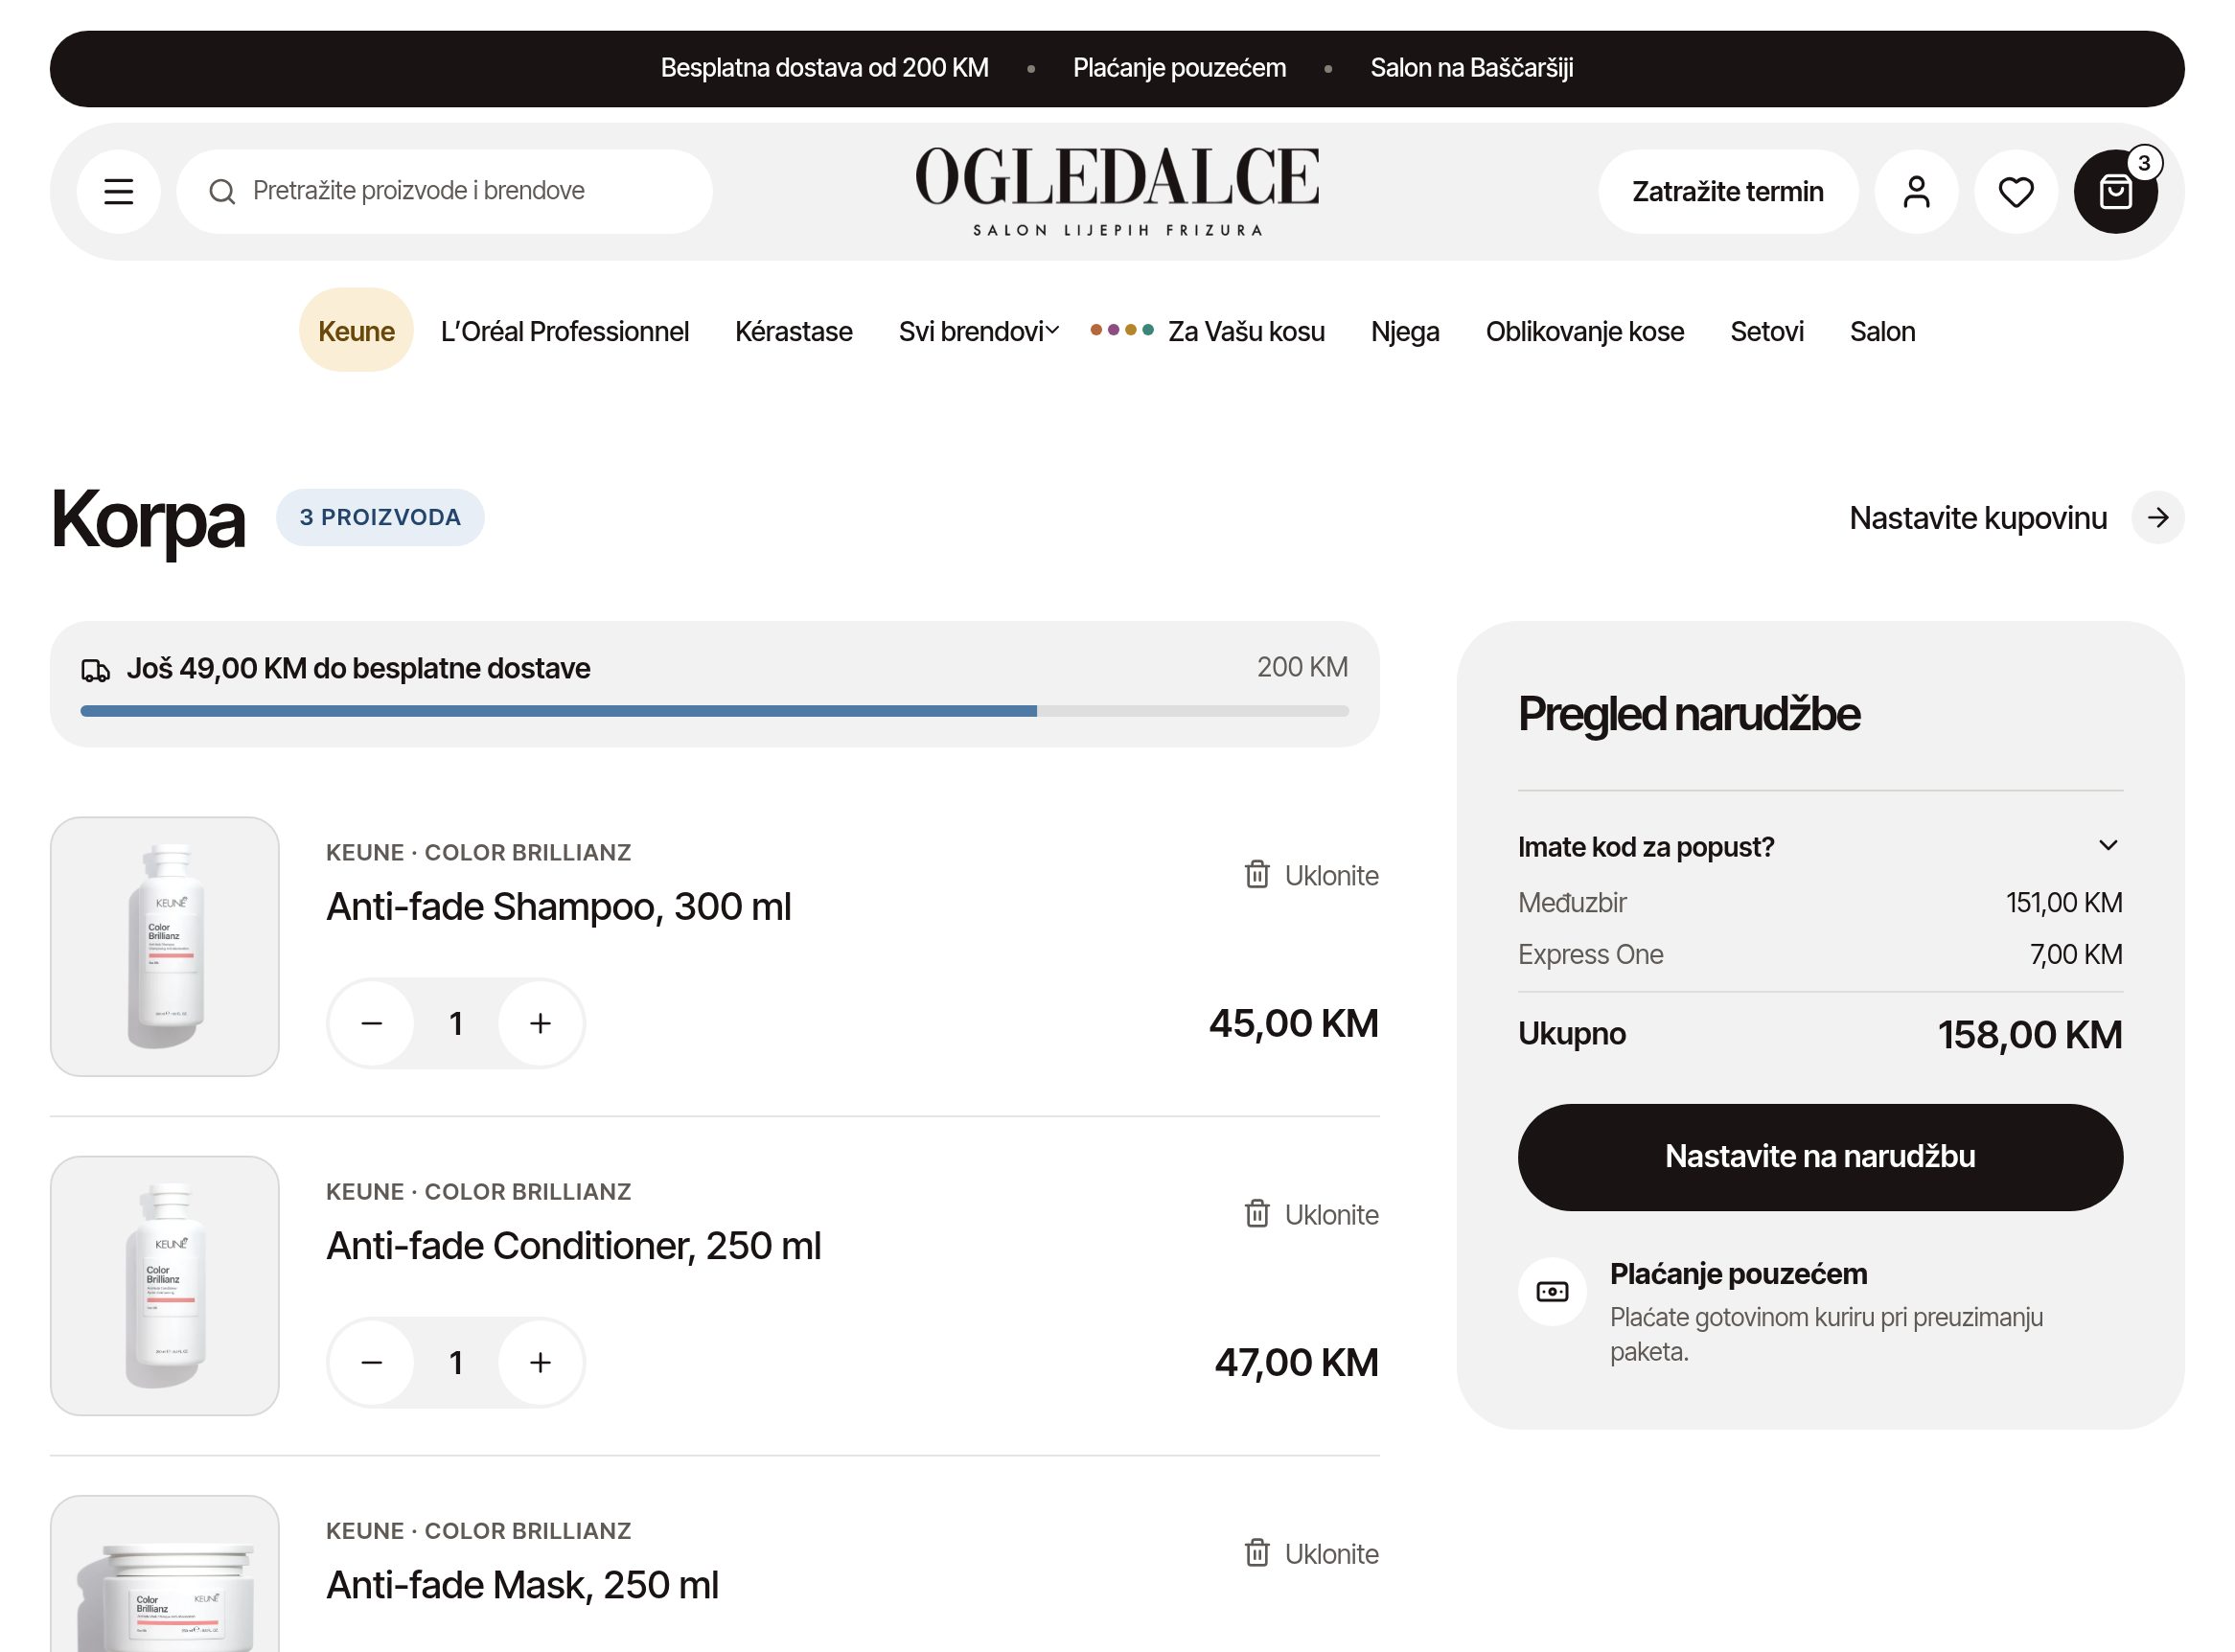
Task: Decrease quantity of Anti-fade Conditioner
Action: (x=372, y=1362)
